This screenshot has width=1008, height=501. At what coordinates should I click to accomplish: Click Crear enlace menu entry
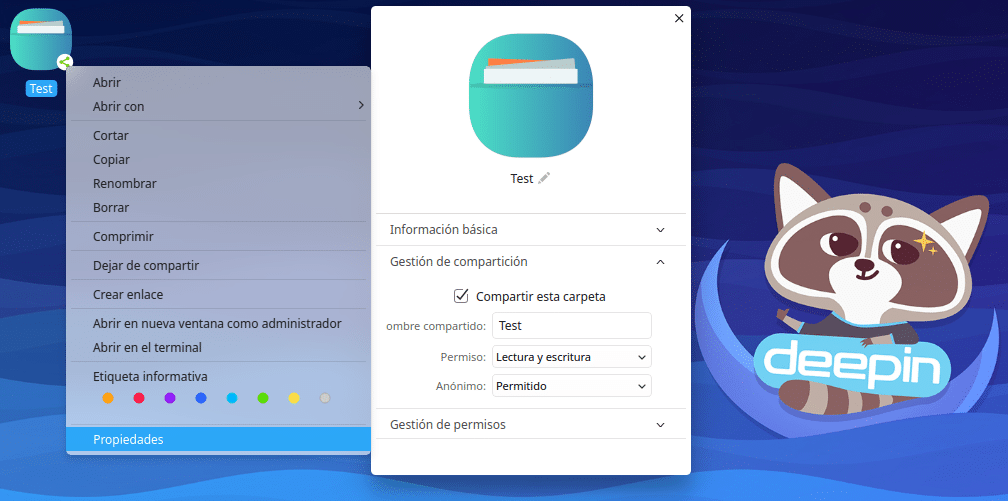click(219, 294)
